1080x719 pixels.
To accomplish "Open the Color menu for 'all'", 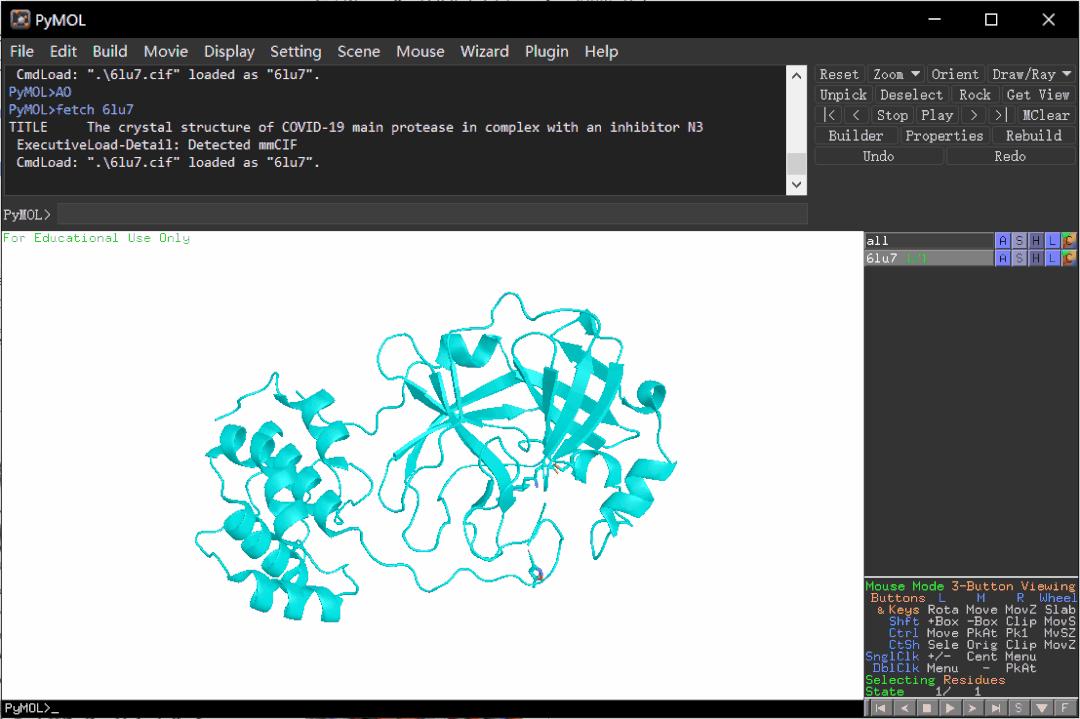I will (1067, 240).
